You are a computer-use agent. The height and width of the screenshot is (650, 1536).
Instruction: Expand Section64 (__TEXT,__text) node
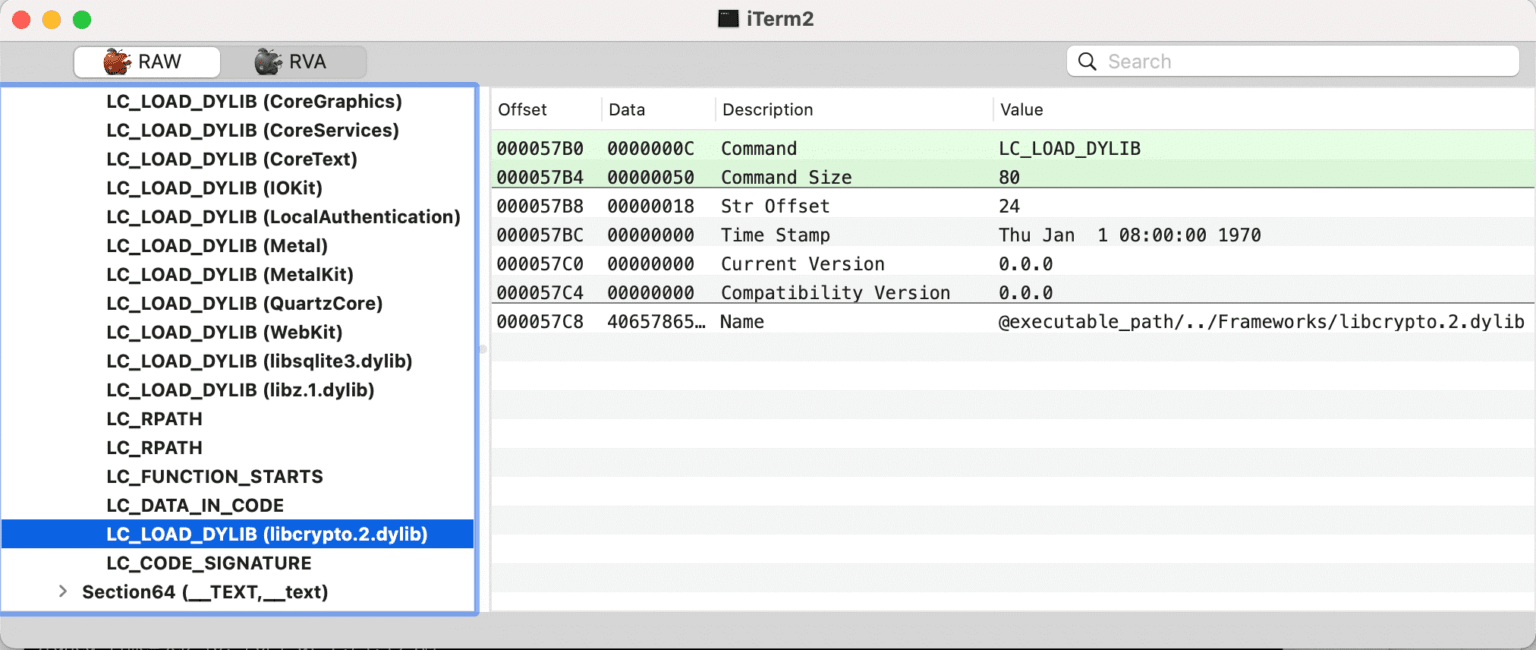click(63, 592)
